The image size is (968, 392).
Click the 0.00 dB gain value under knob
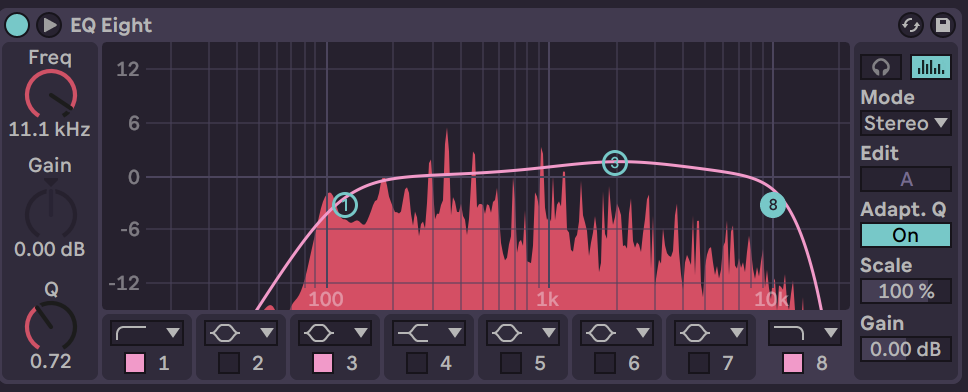click(49, 249)
